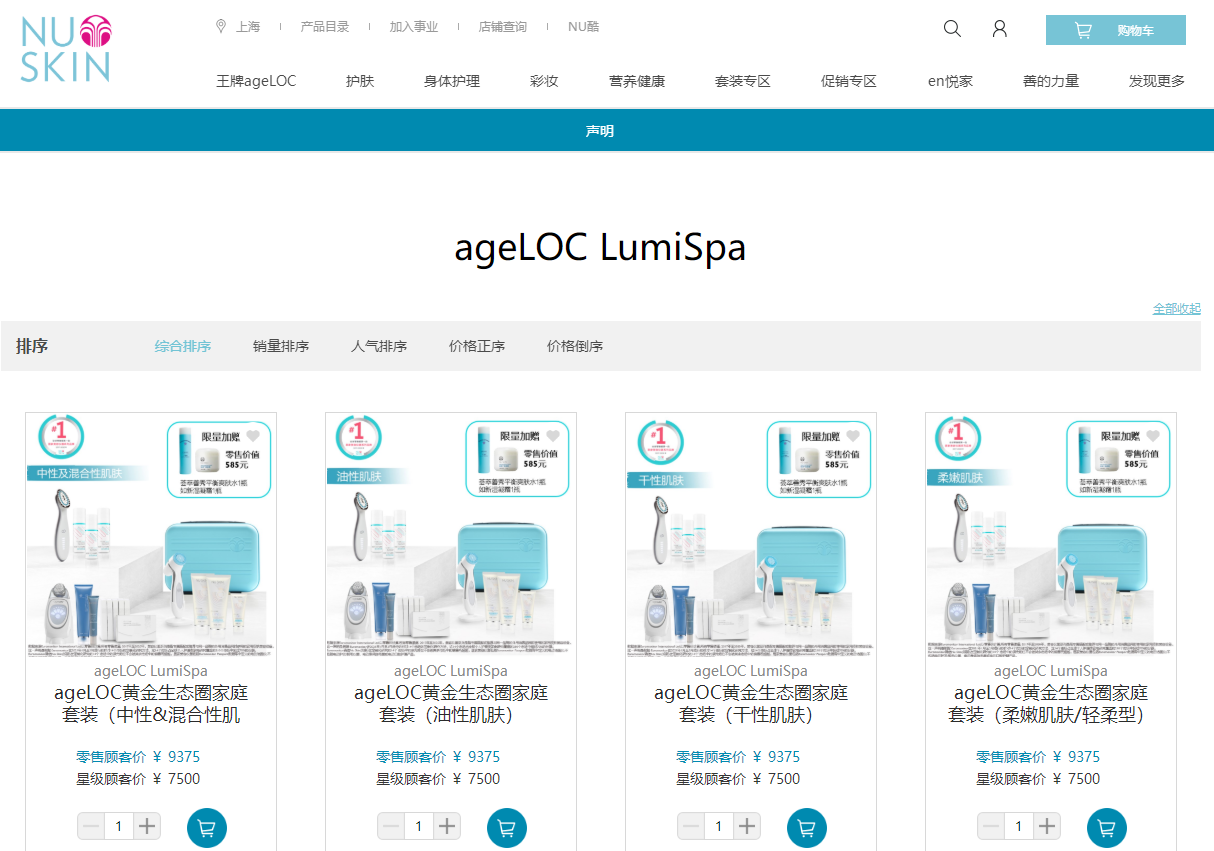
Task: Click the location pin icon beside 上海
Action: 221,27
